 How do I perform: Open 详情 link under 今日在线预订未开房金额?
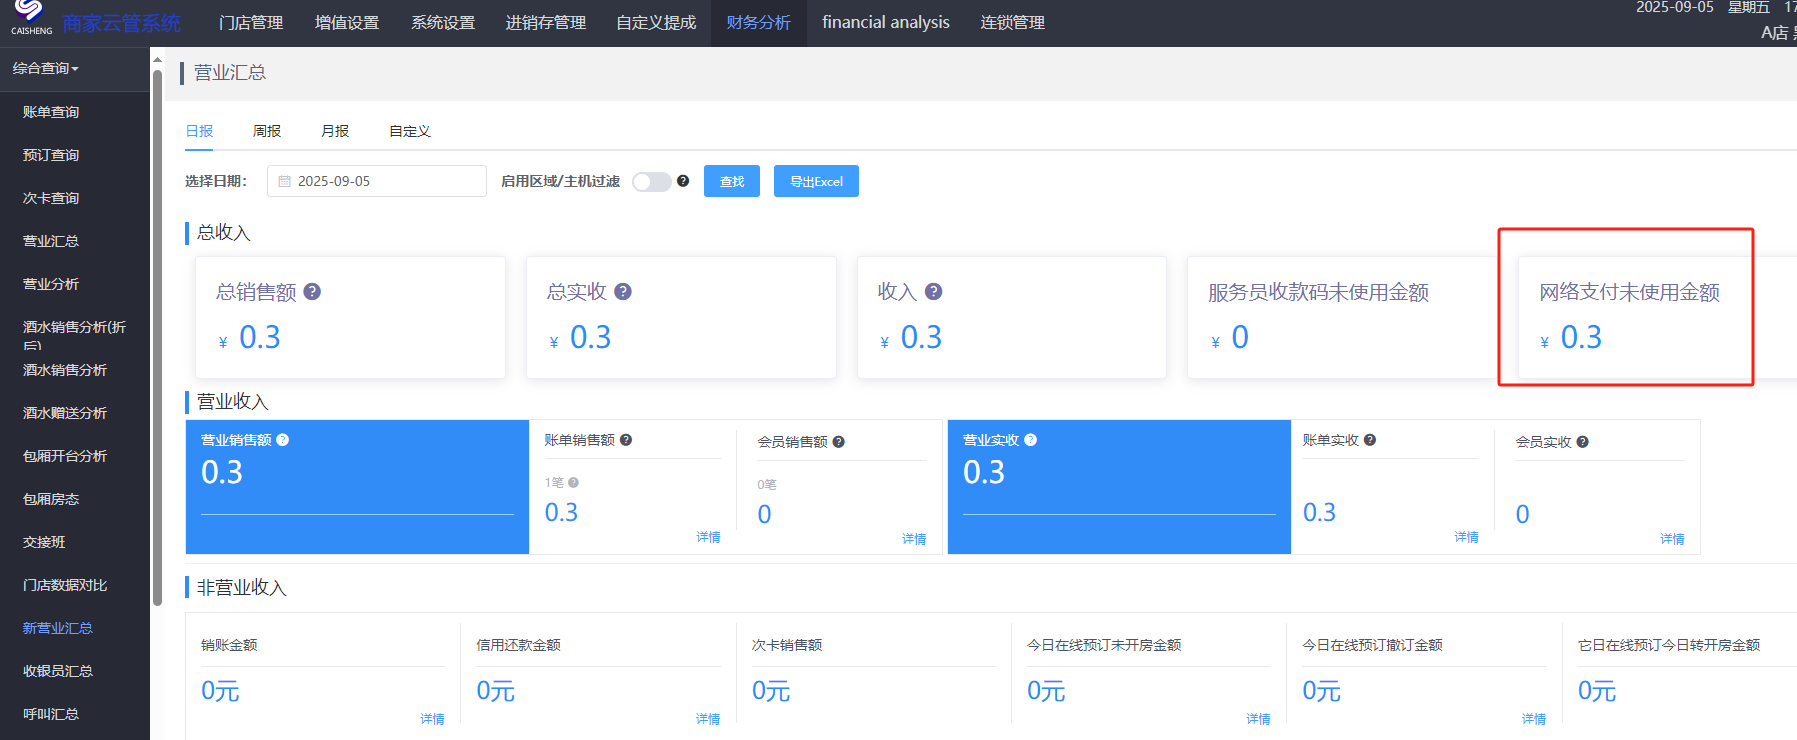click(x=1259, y=719)
